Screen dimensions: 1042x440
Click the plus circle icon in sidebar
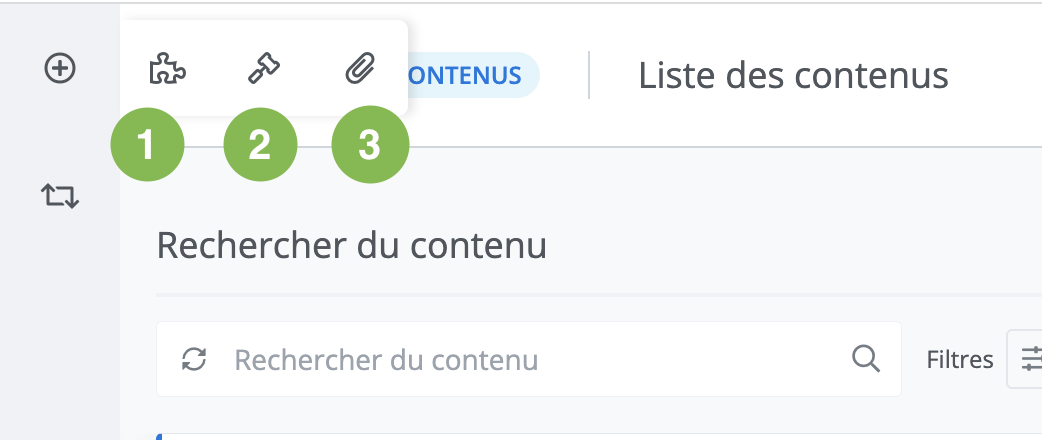(60, 68)
